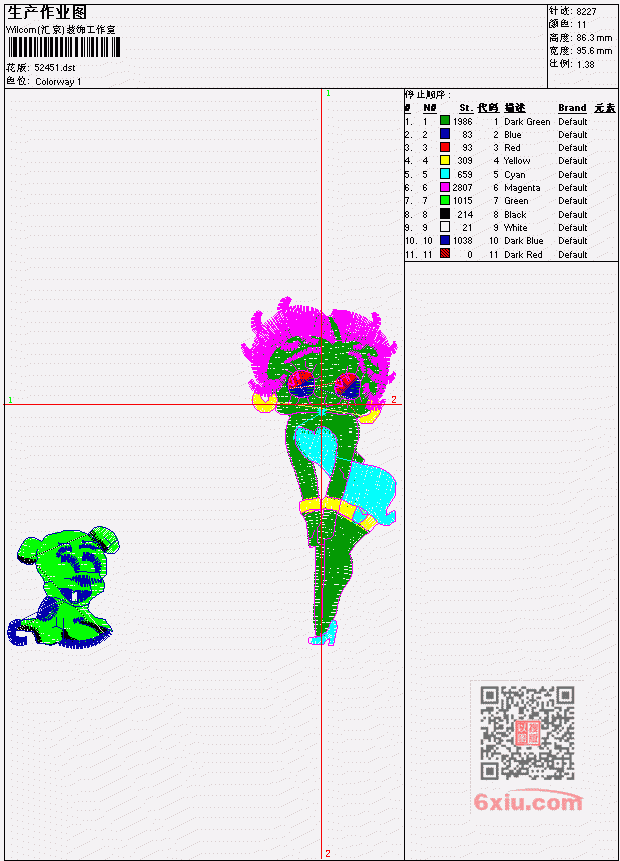Screen dimensions: 620x861
Task: Click the QR code image
Action: point(527,733)
